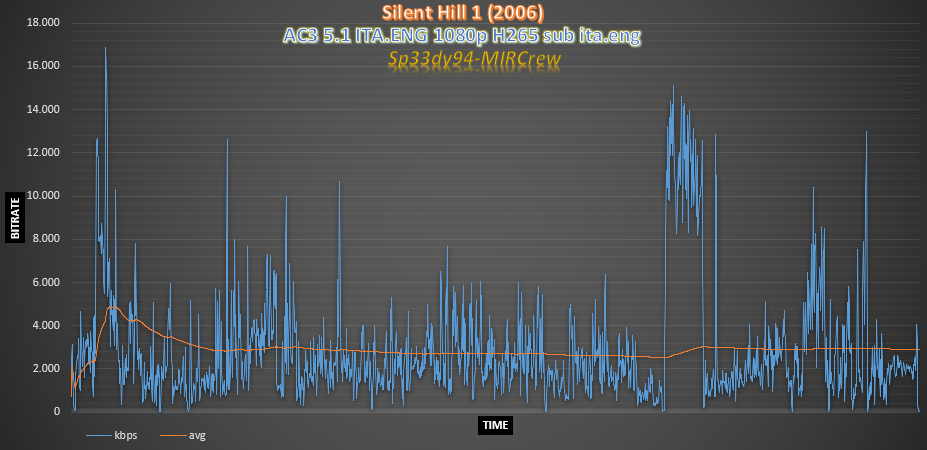Click the 18.000 axis label
The height and width of the screenshot is (450, 927).
coord(44,22)
